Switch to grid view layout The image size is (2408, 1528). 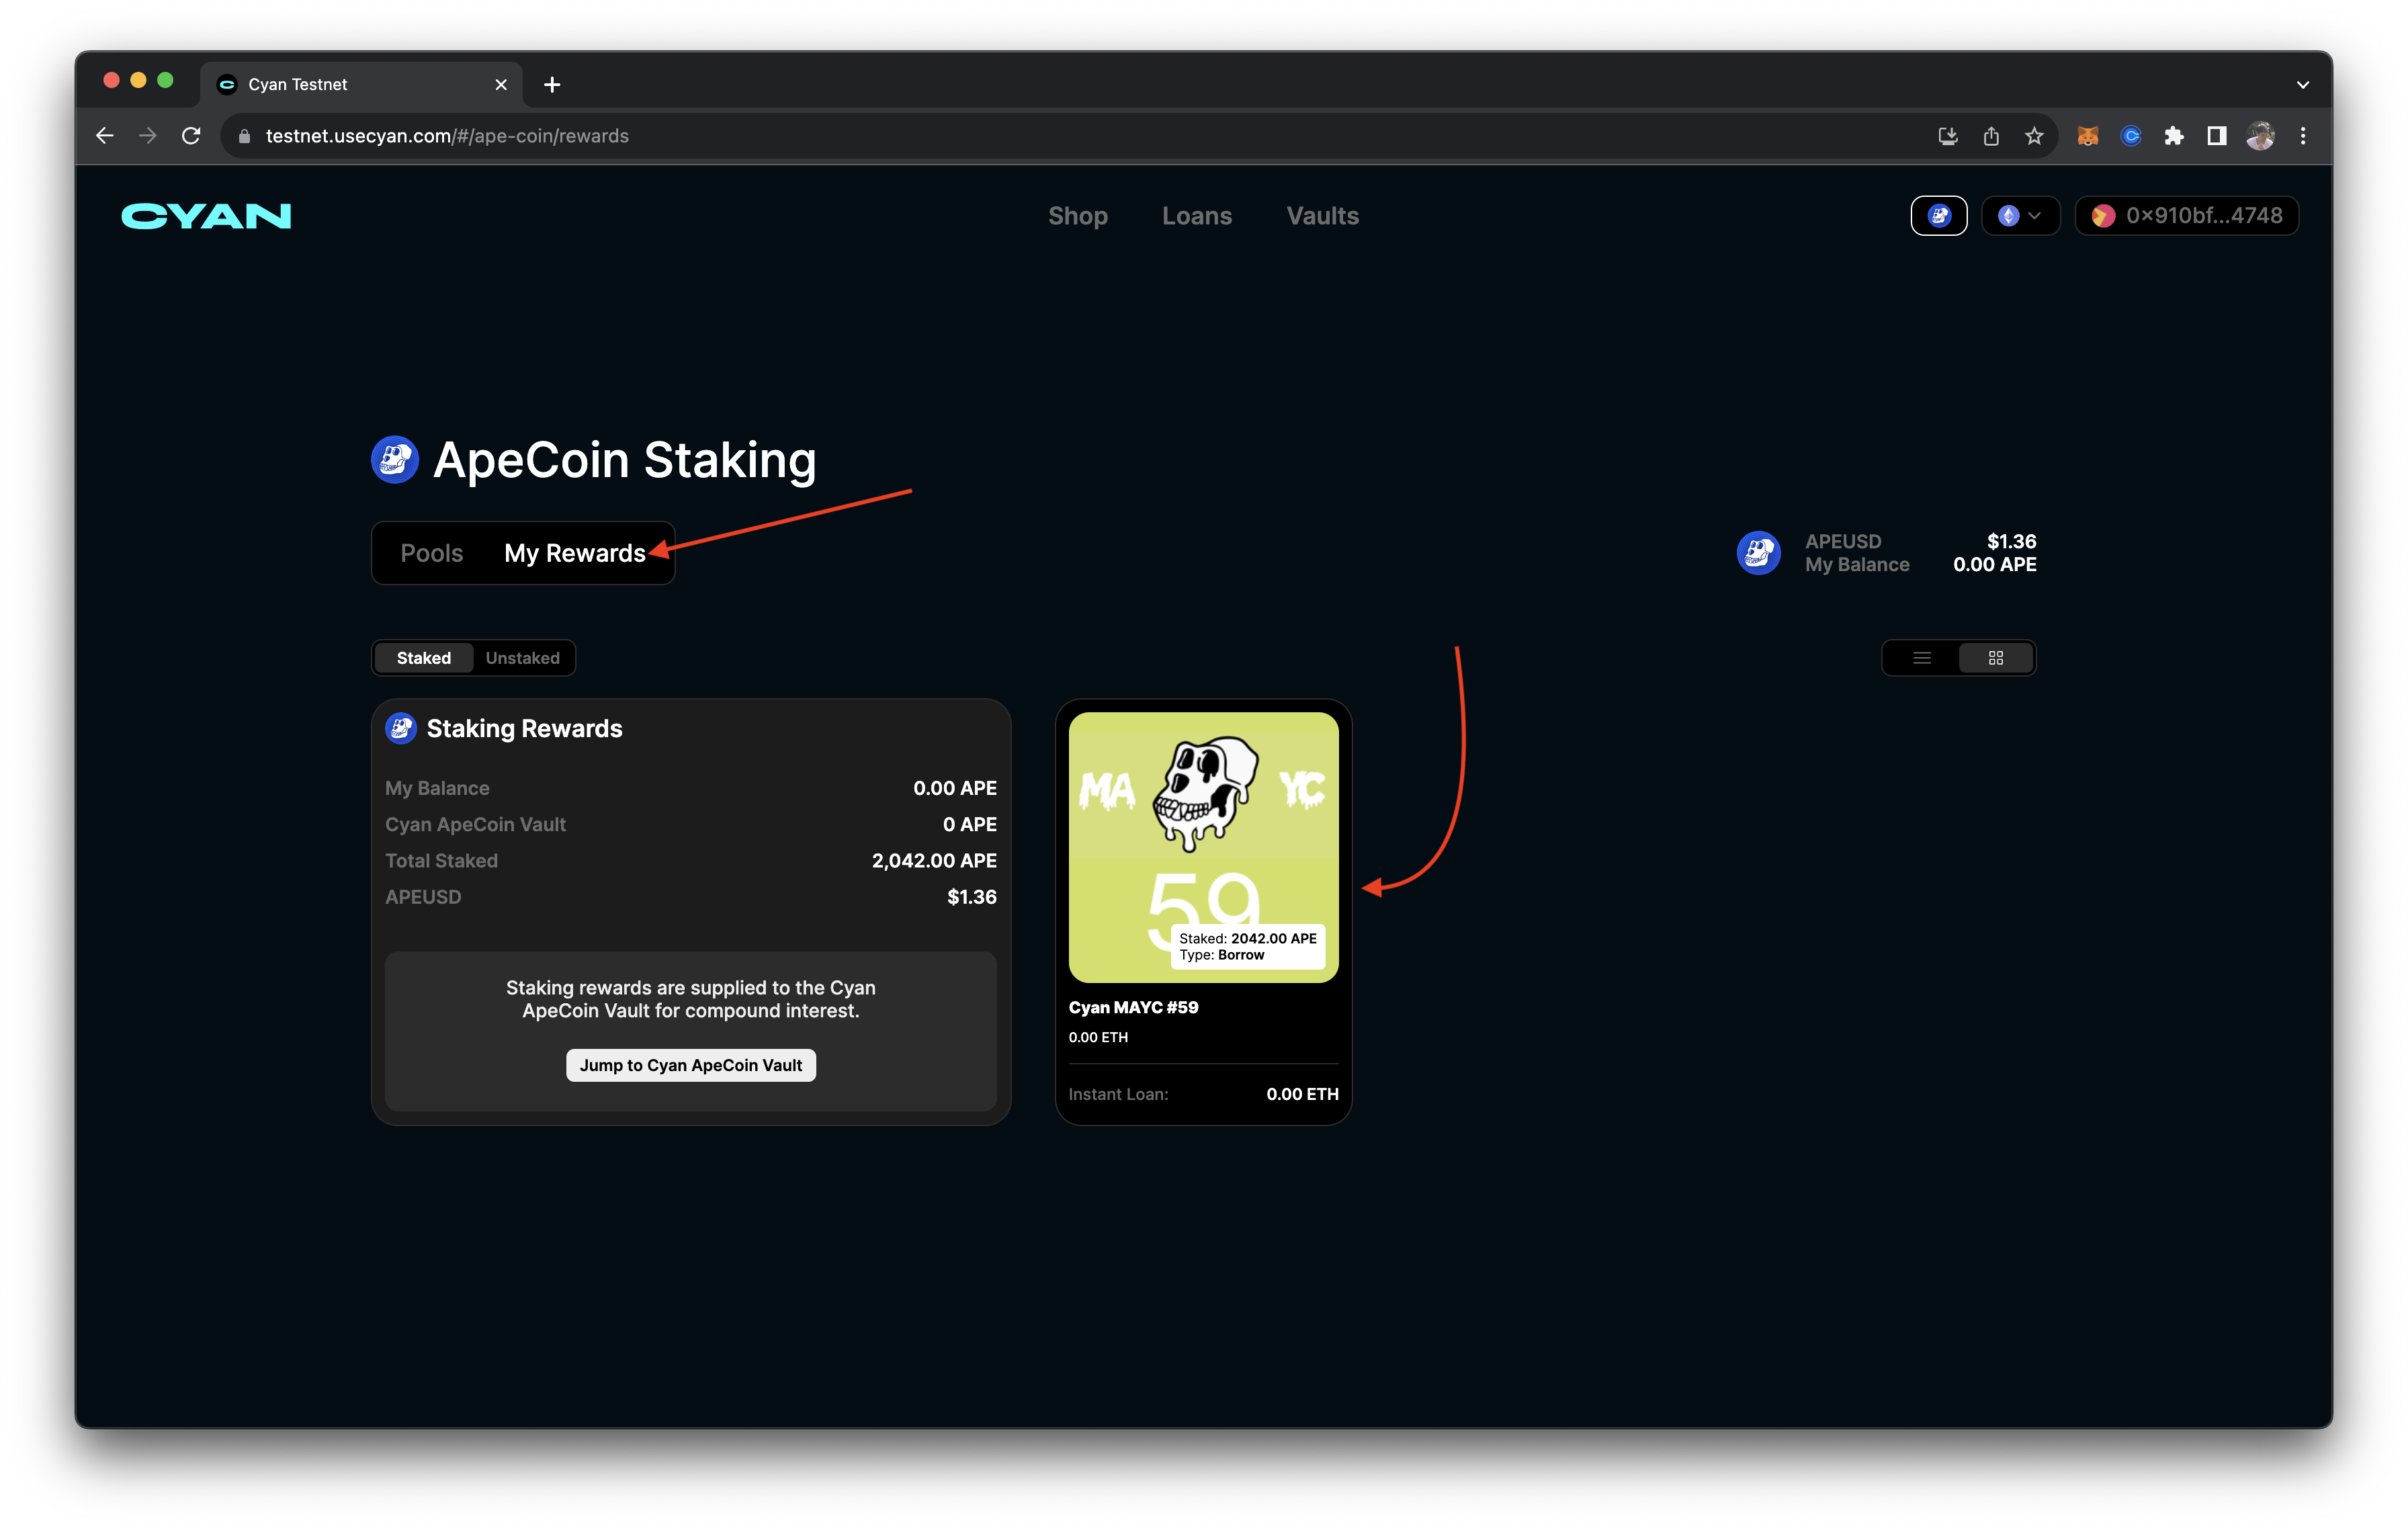(x=1995, y=658)
